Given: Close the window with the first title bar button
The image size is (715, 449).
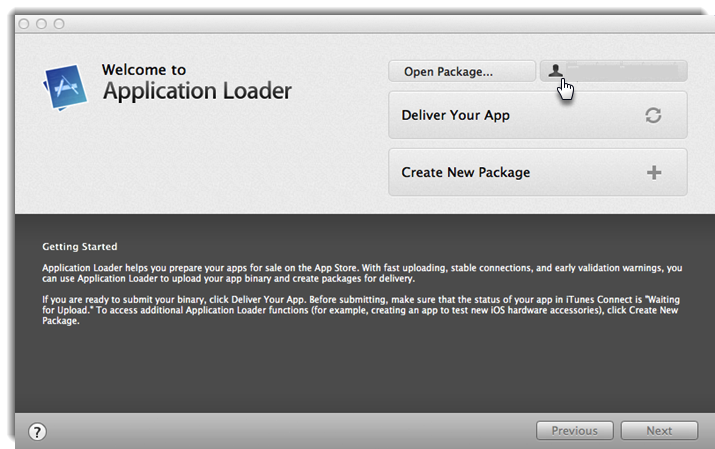Looking at the screenshot, I should pos(24,24).
